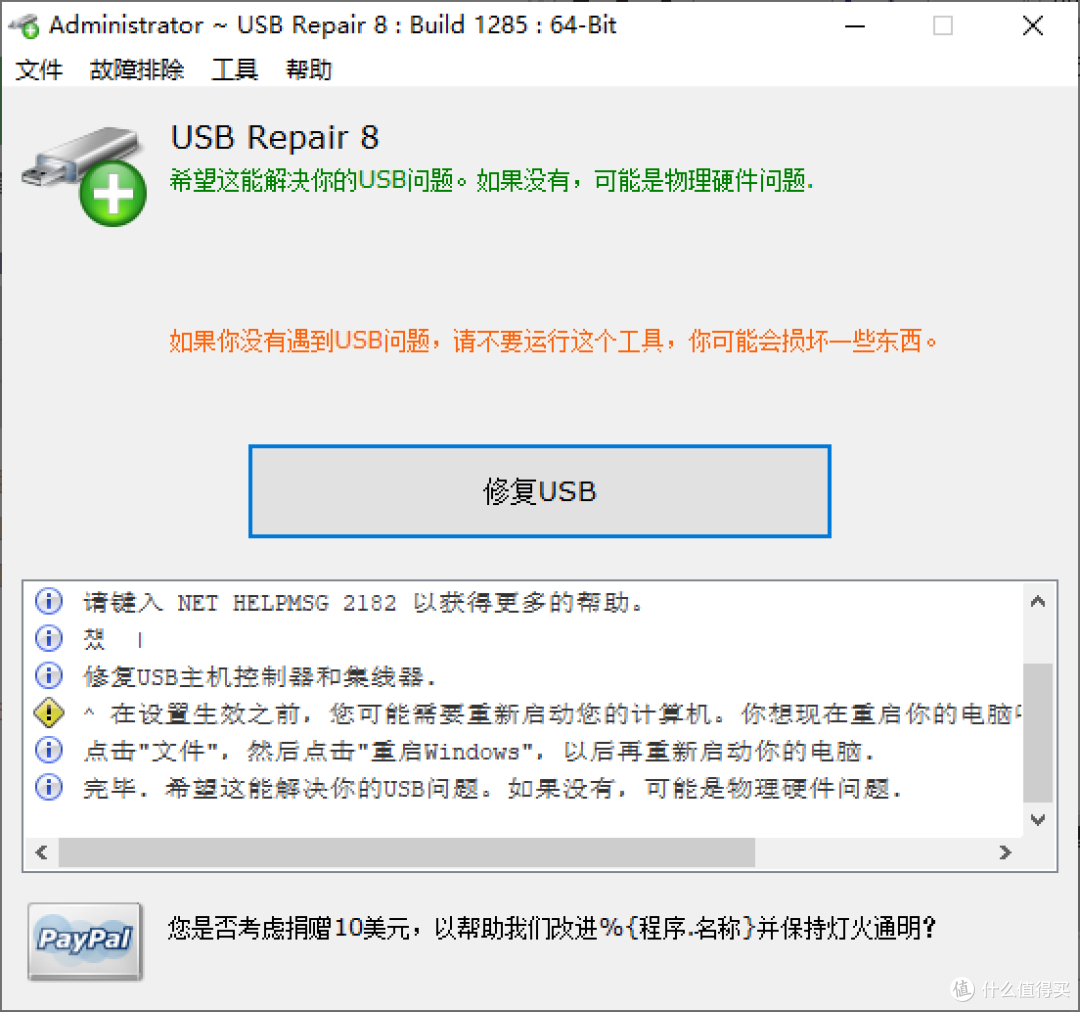The width and height of the screenshot is (1080, 1012).
Task: Select log line 修复USB主机控制器和集线器
Action: pyautogui.click(x=260, y=677)
